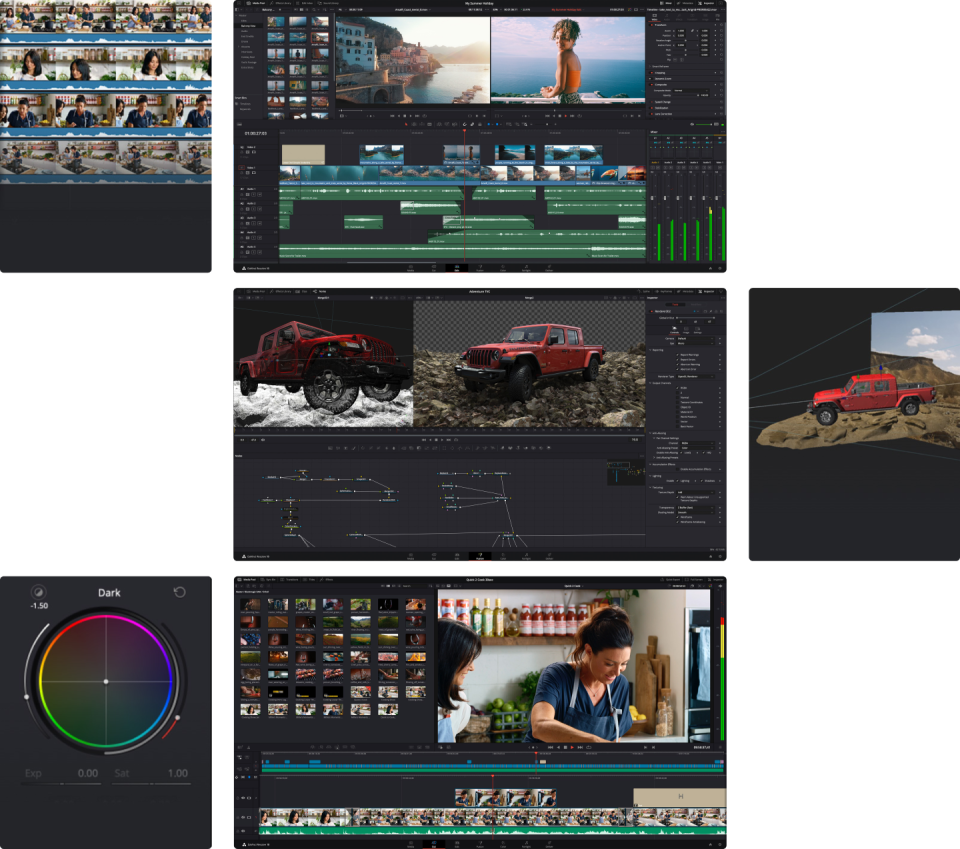Select the first thumbnail in the Cut page media pool
960x849 pixels.
pyautogui.click(x=250, y=605)
